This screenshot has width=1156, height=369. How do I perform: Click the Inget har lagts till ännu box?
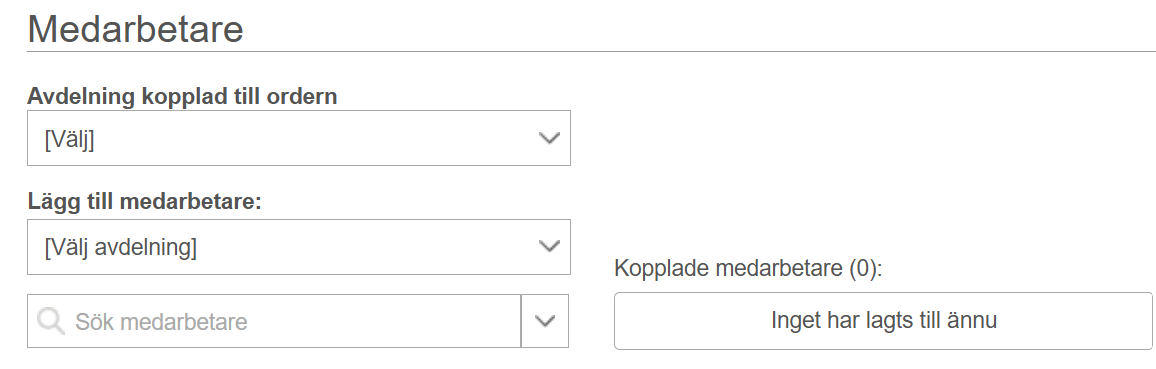pos(883,320)
